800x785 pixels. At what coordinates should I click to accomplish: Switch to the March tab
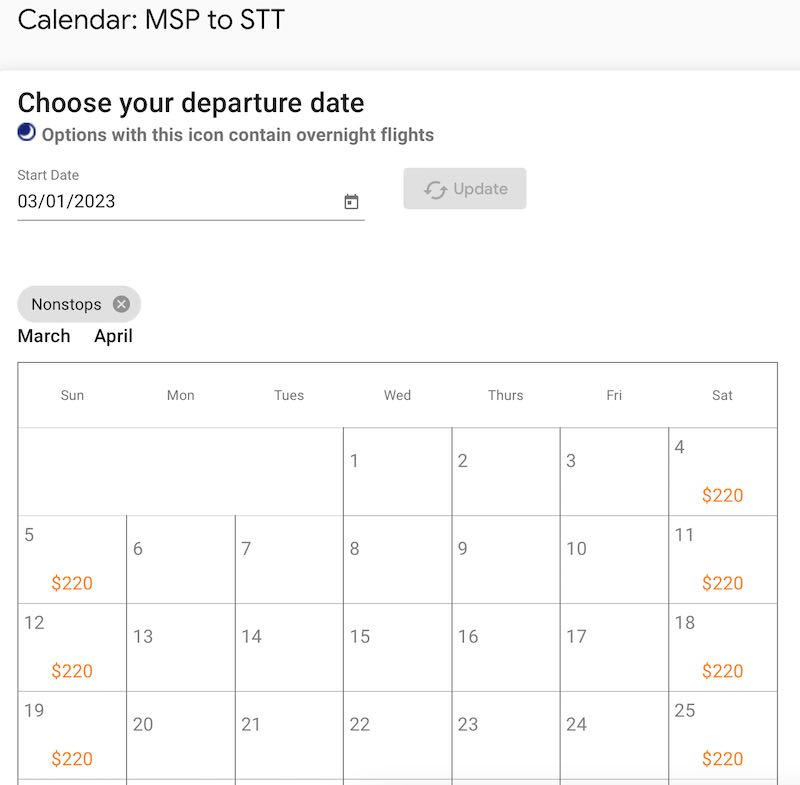point(44,336)
